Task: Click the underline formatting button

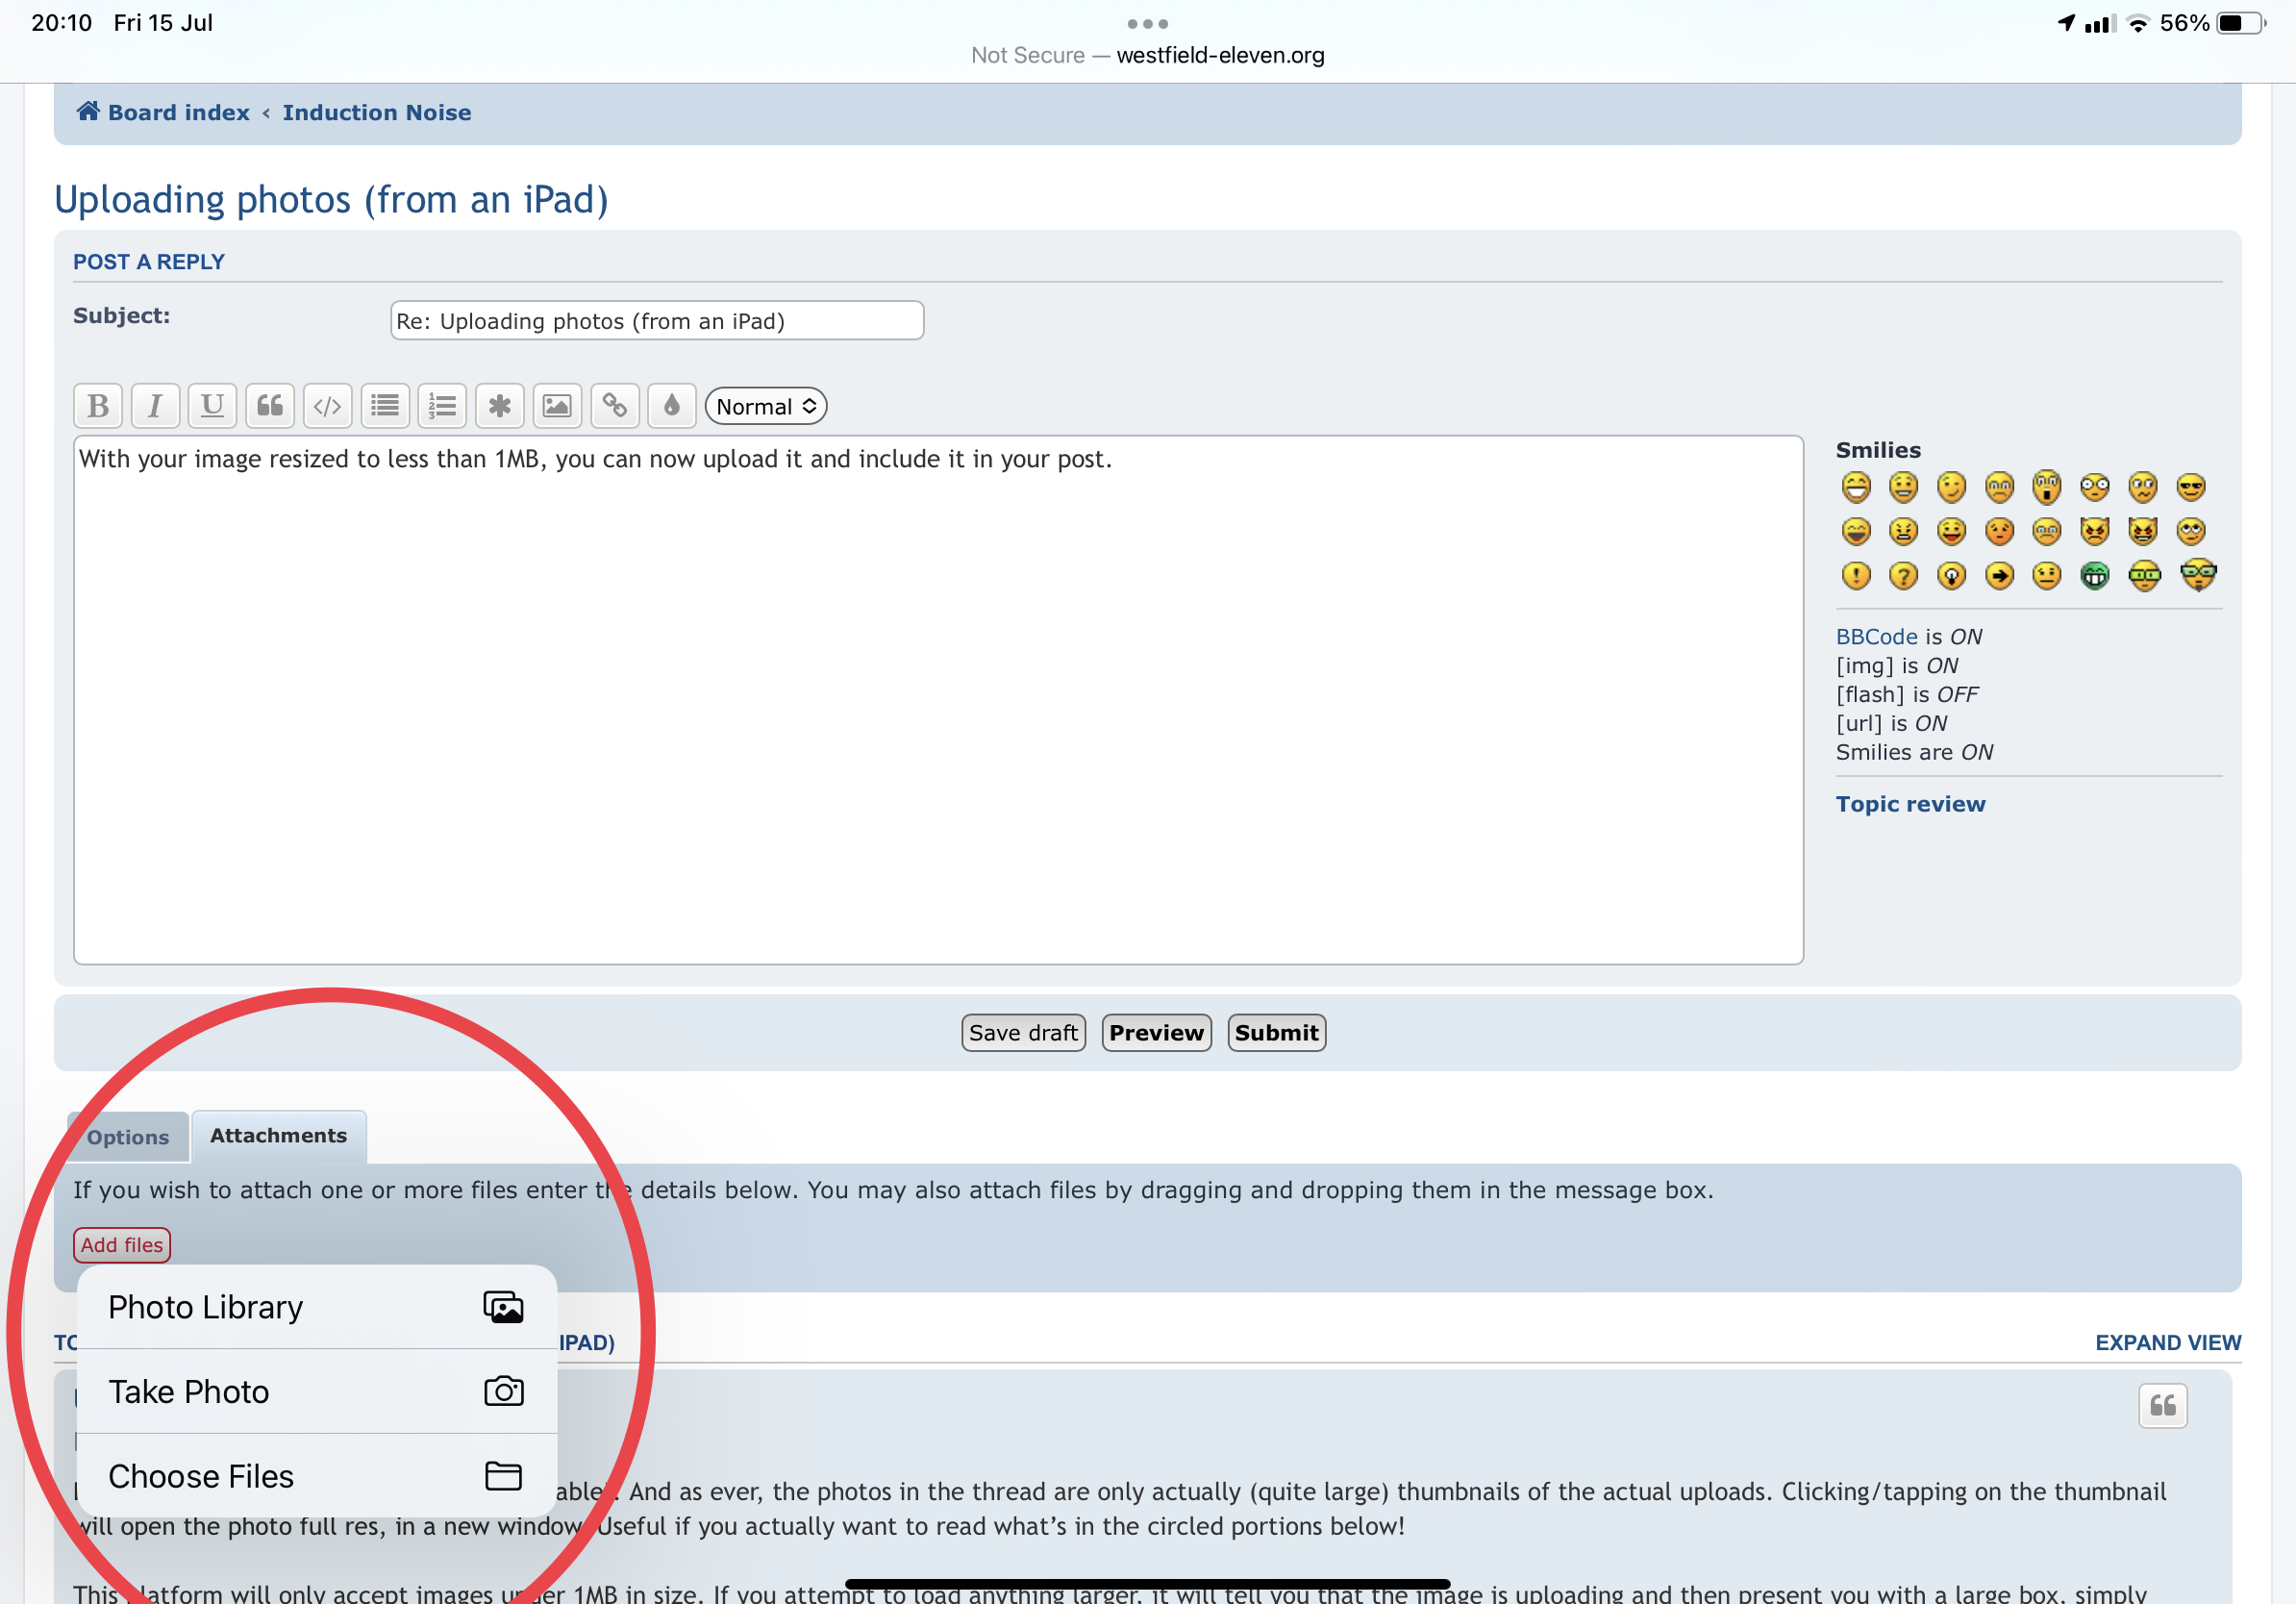Action: click(x=212, y=406)
